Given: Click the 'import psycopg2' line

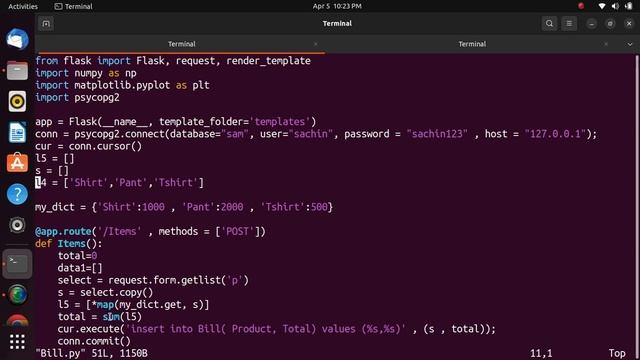Looking at the screenshot, I should pos(77,98).
